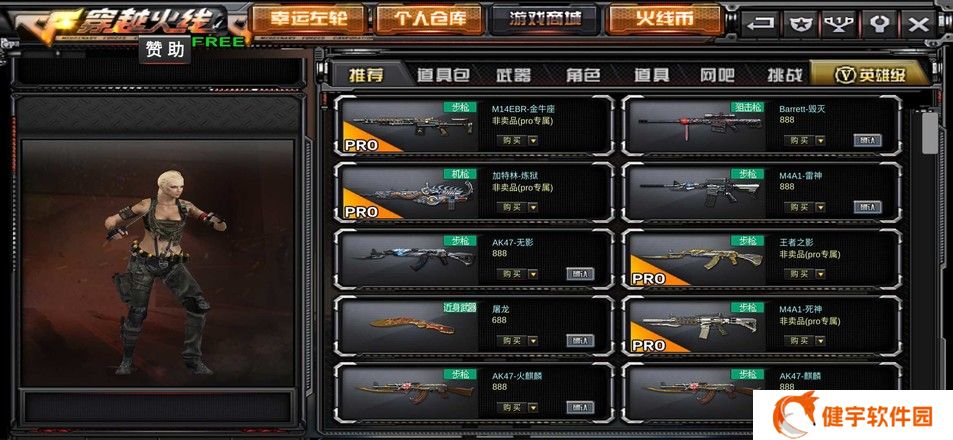953x440 pixels.
Task: Open the trophy ranking icon
Action: point(840,24)
